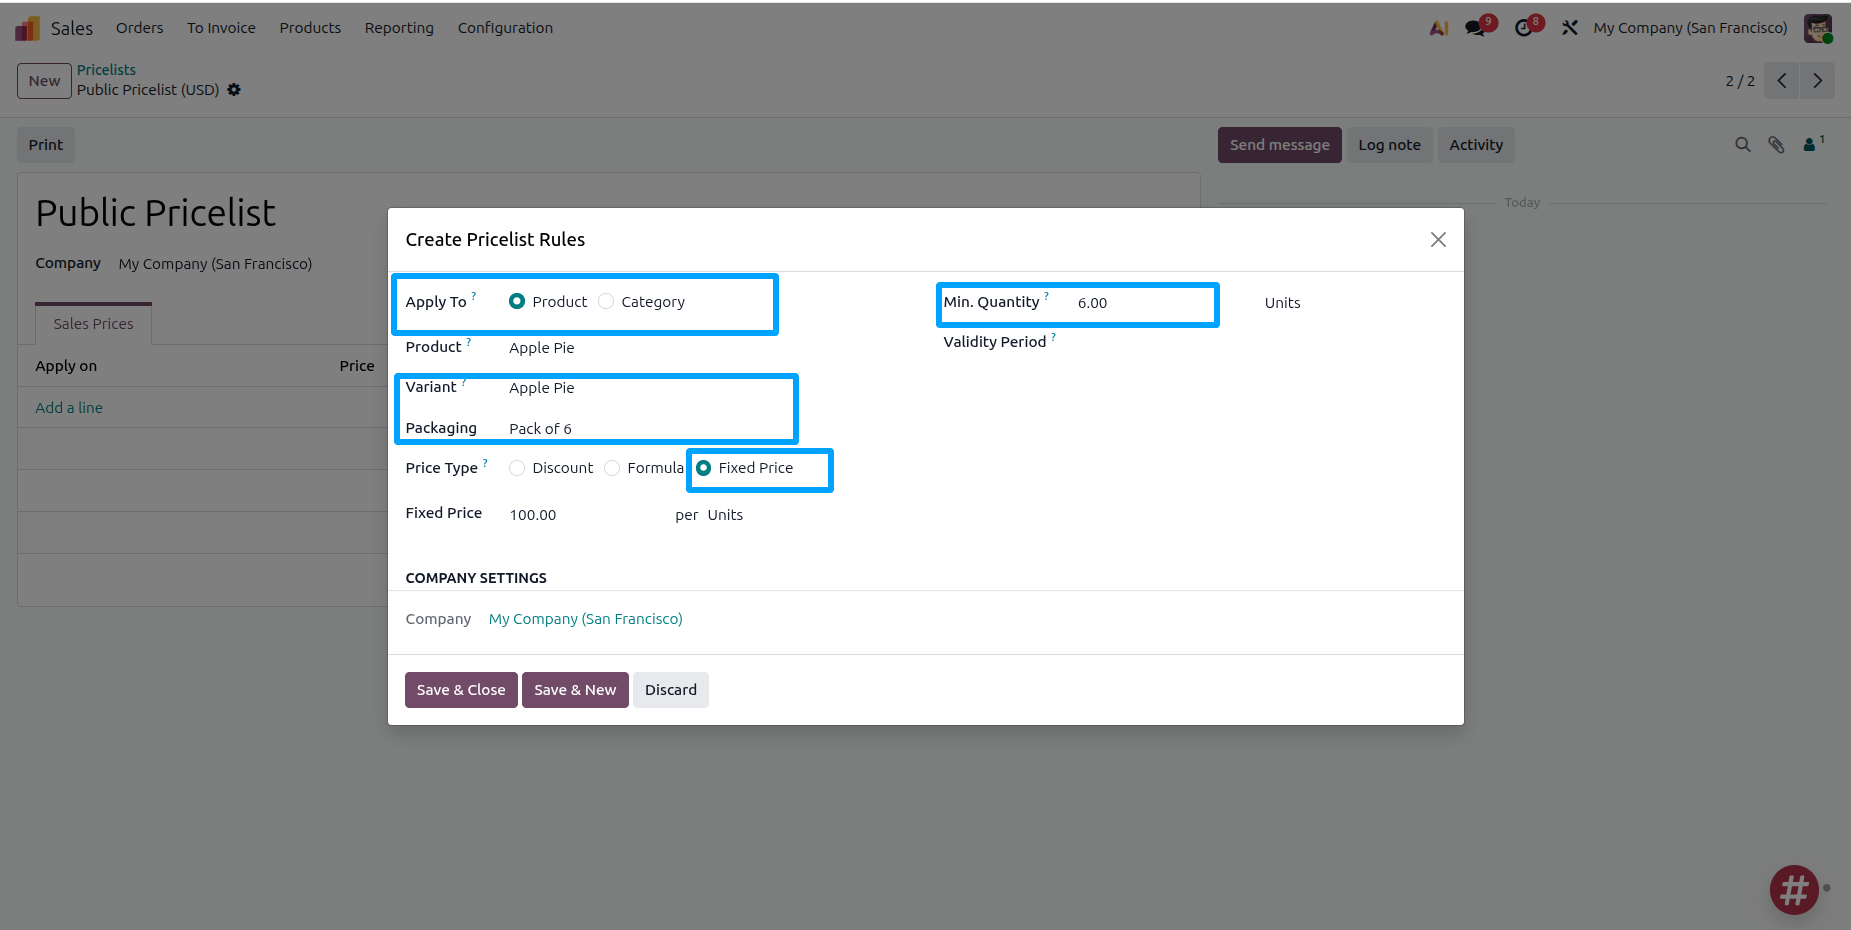The image size is (1851, 930).
Task: Select the Formula price type
Action: [612, 467]
